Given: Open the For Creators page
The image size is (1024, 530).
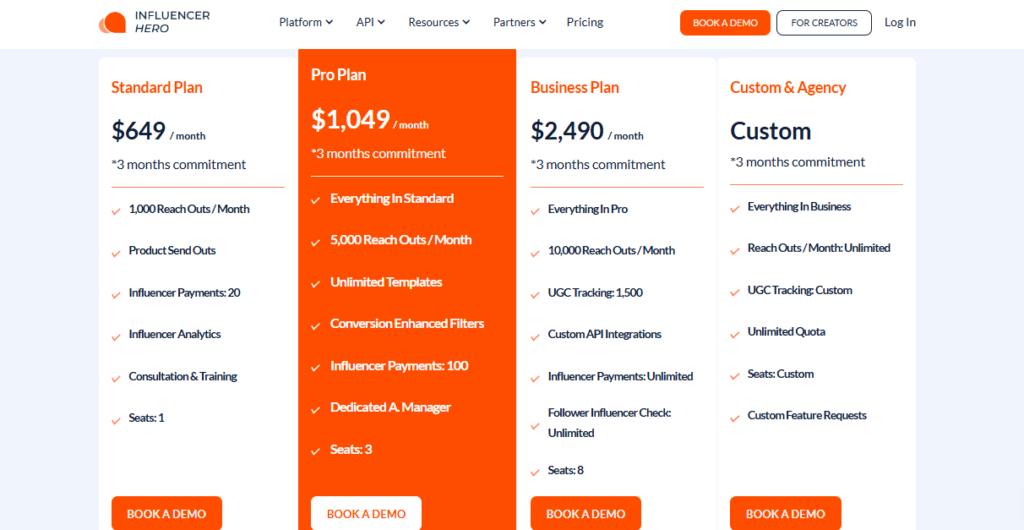Looking at the screenshot, I should click(824, 23).
